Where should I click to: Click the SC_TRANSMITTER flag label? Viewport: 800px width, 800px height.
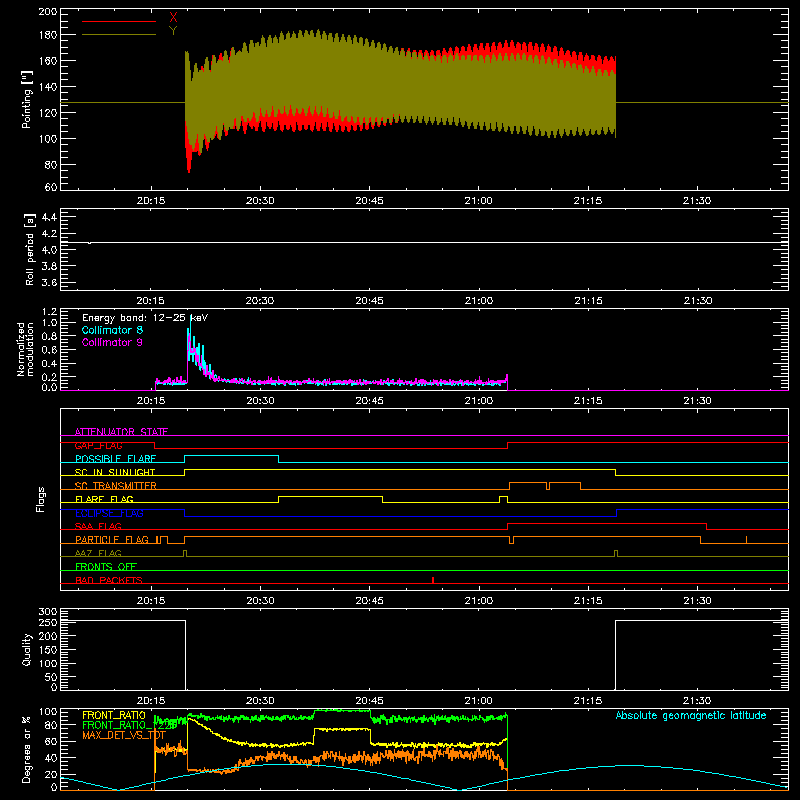115,486
